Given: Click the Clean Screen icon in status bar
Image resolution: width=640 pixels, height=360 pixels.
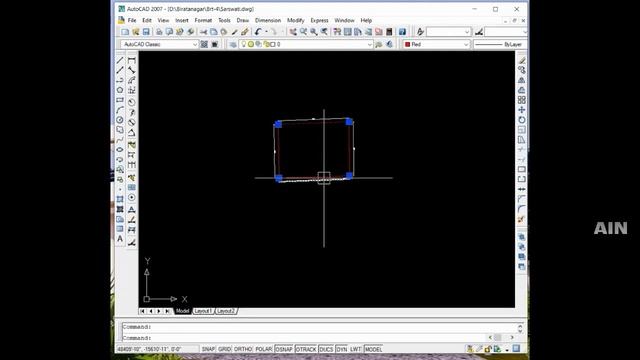Looking at the screenshot, I should pyautogui.click(x=516, y=349).
